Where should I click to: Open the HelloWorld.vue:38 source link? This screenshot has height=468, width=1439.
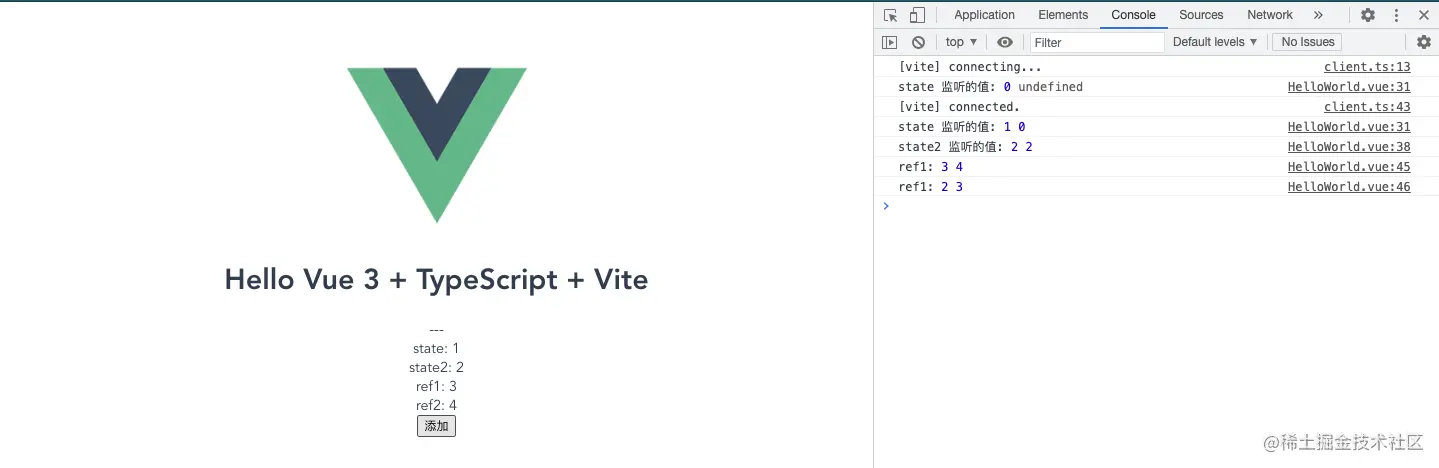click(x=1349, y=147)
